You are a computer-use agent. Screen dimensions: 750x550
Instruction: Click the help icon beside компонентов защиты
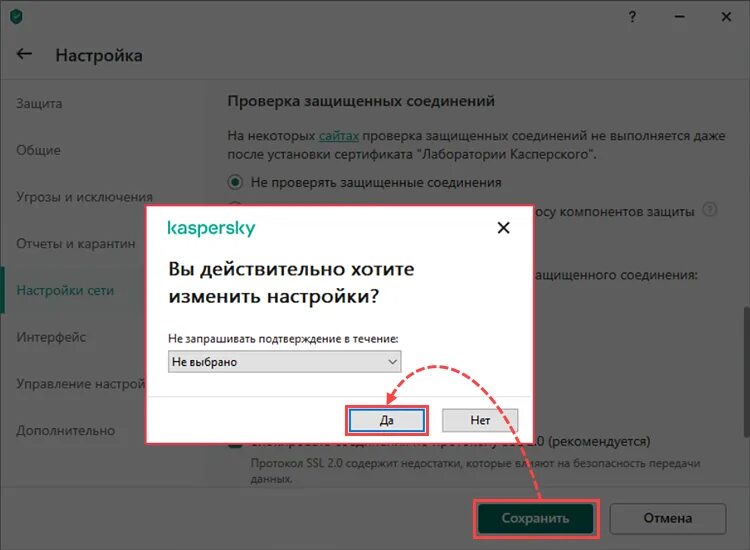point(710,209)
